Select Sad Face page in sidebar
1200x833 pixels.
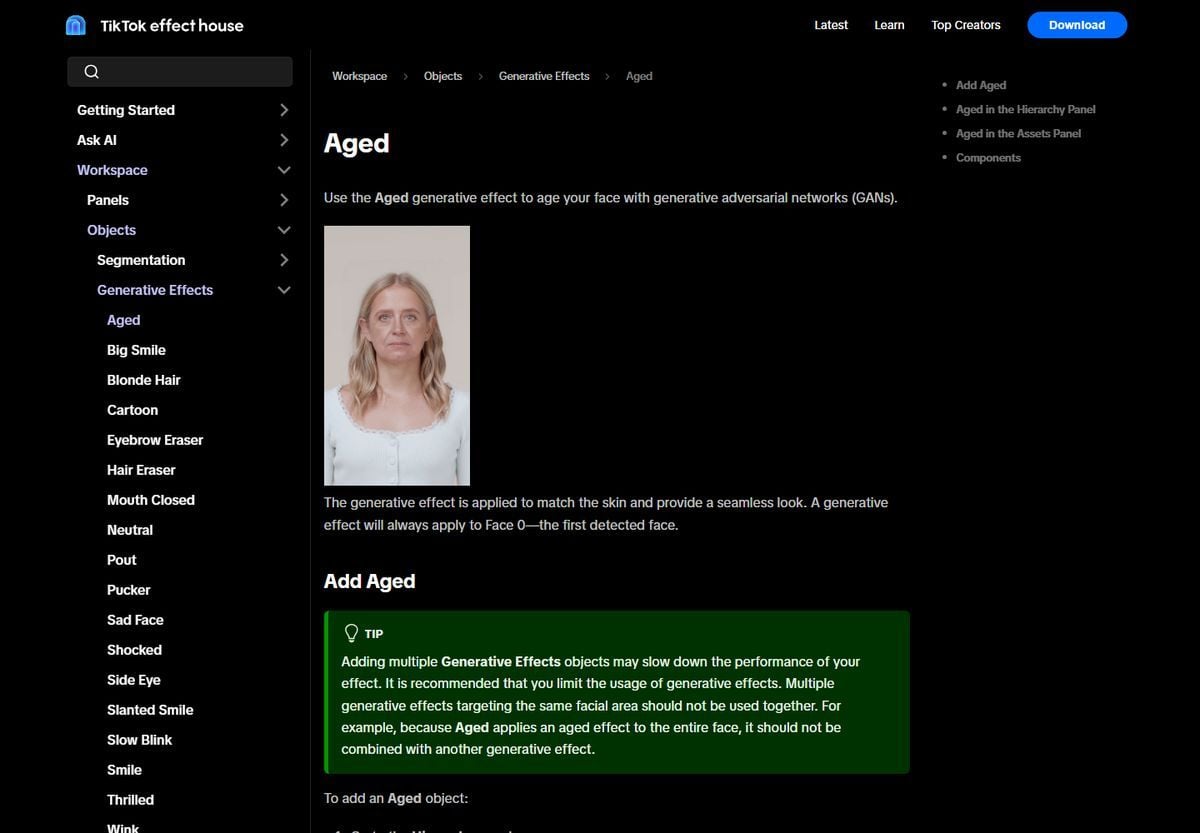tap(135, 620)
